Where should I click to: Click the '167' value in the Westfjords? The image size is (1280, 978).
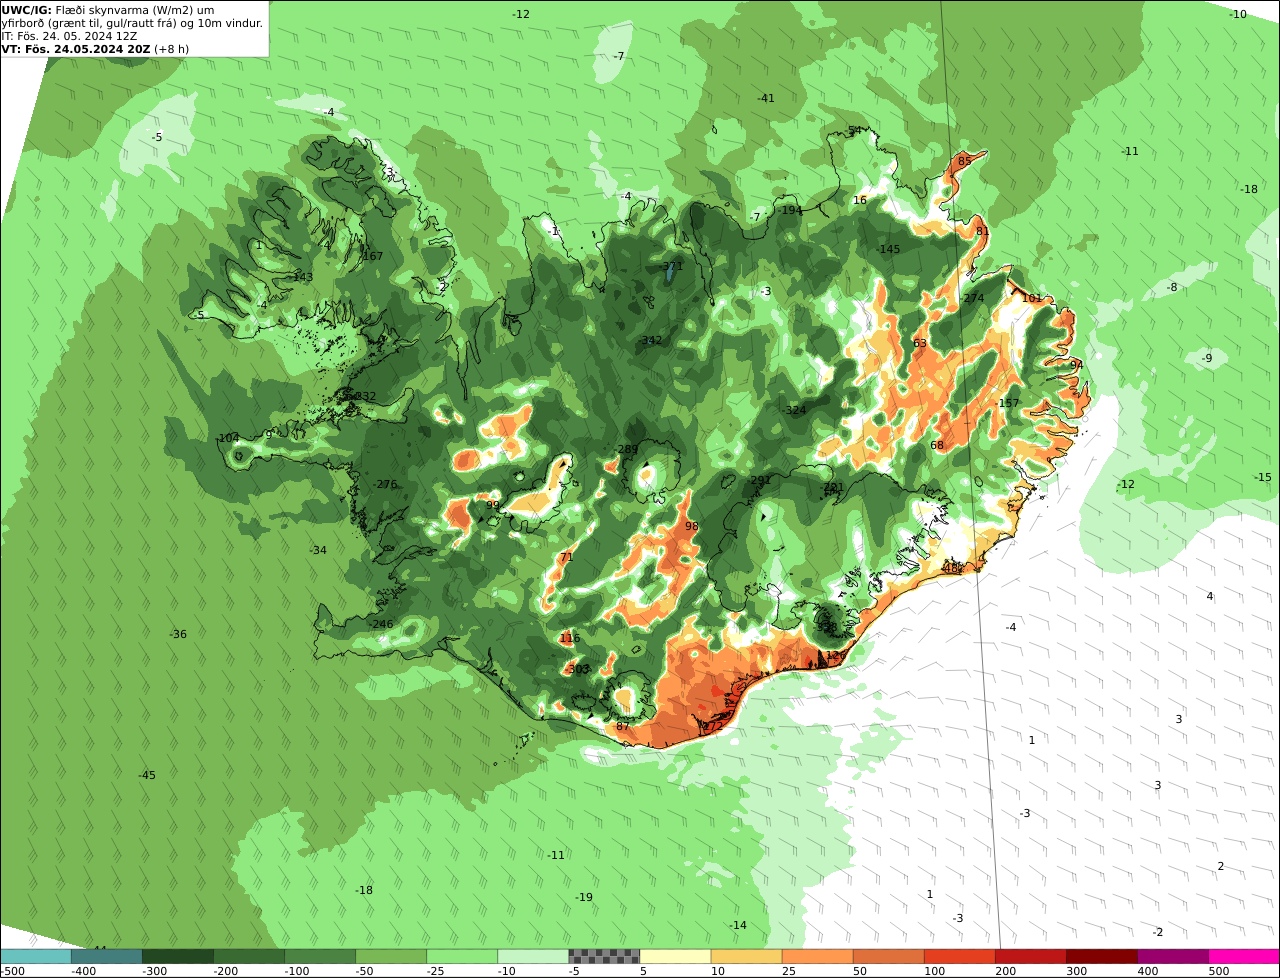coord(373,256)
